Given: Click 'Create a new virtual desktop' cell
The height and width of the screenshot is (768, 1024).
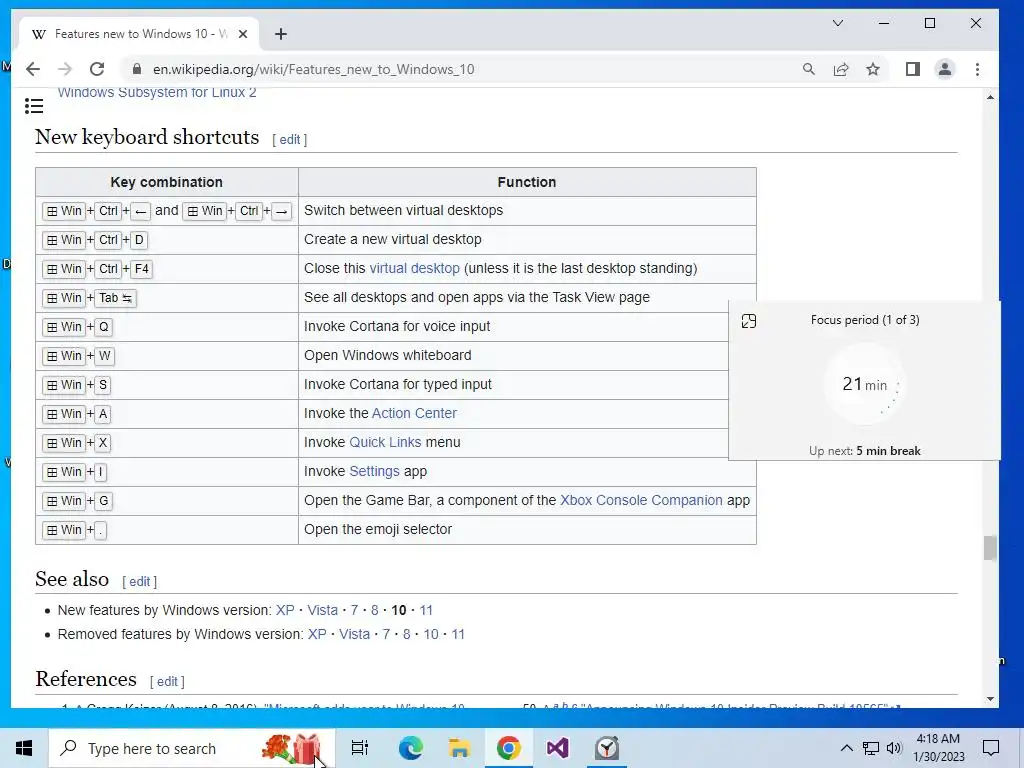Looking at the screenshot, I should click(527, 240).
